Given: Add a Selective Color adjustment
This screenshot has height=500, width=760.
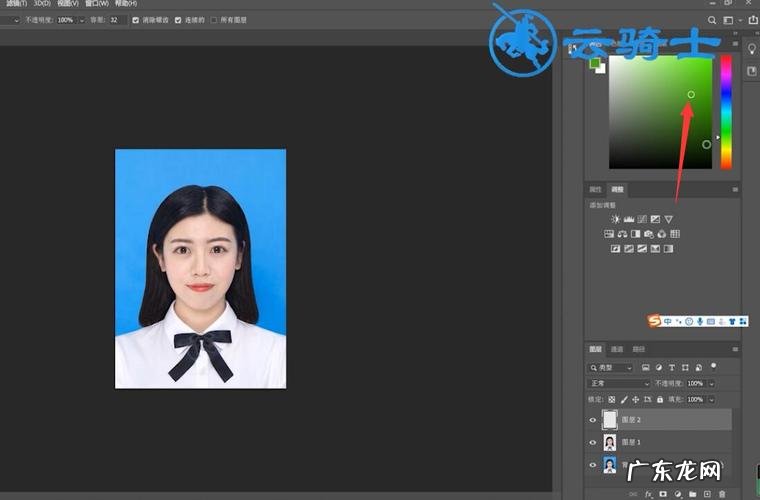Looking at the screenshot, I should [x=655, y=249].
